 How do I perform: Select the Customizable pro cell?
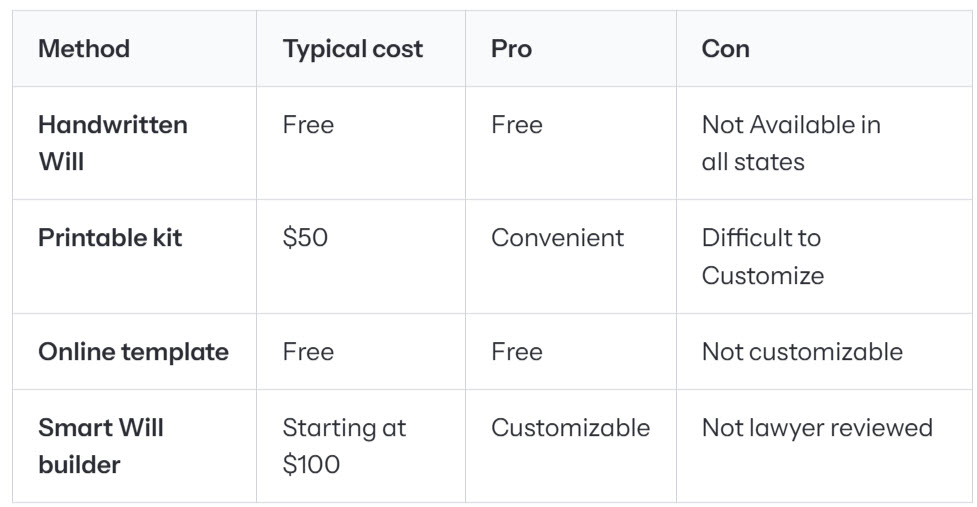570,427
